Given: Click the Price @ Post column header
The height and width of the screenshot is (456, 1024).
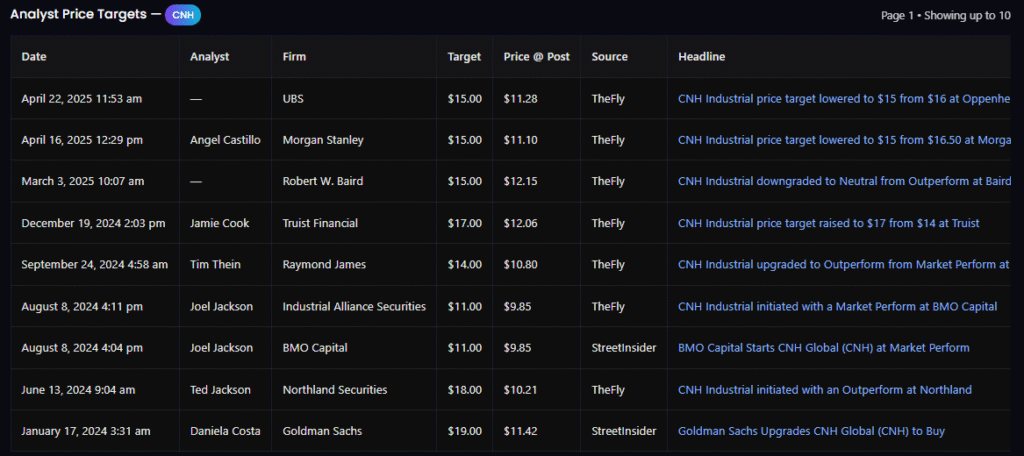Looking at the screenshot, I should tap(536, 57).
